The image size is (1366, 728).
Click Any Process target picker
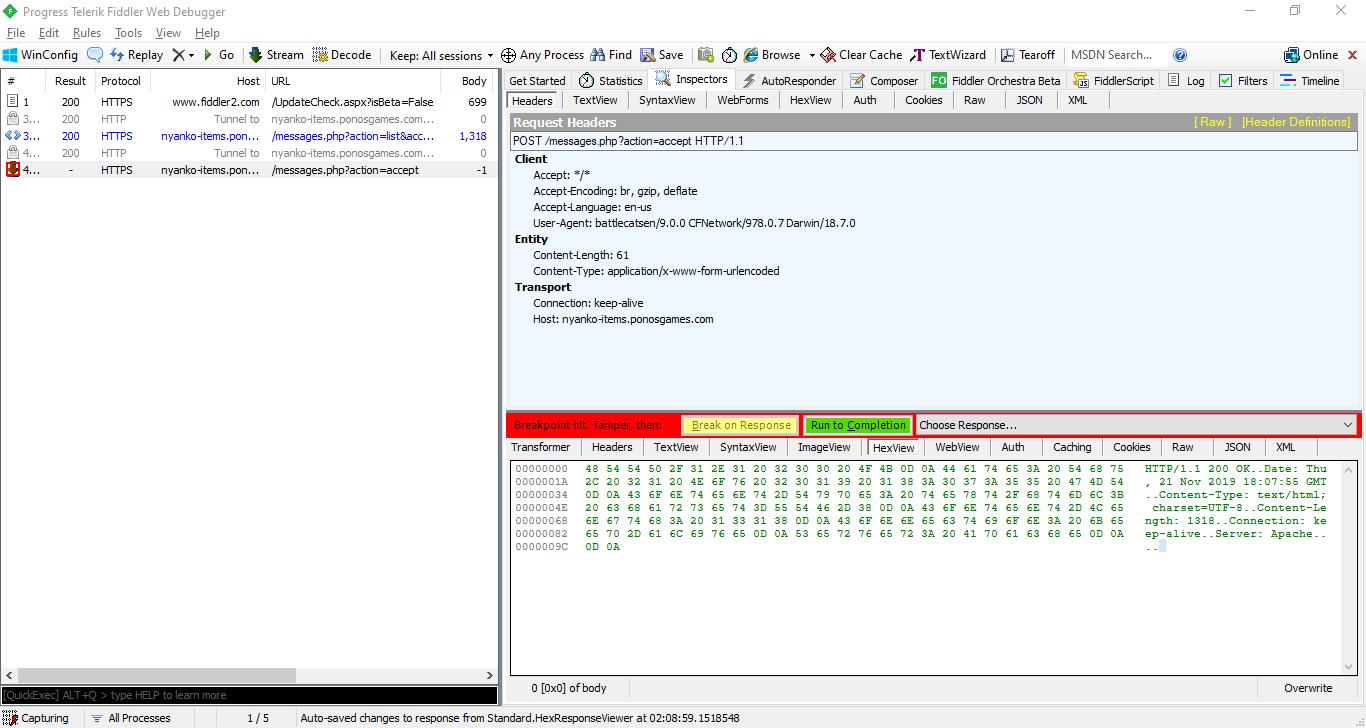(542, 55)
